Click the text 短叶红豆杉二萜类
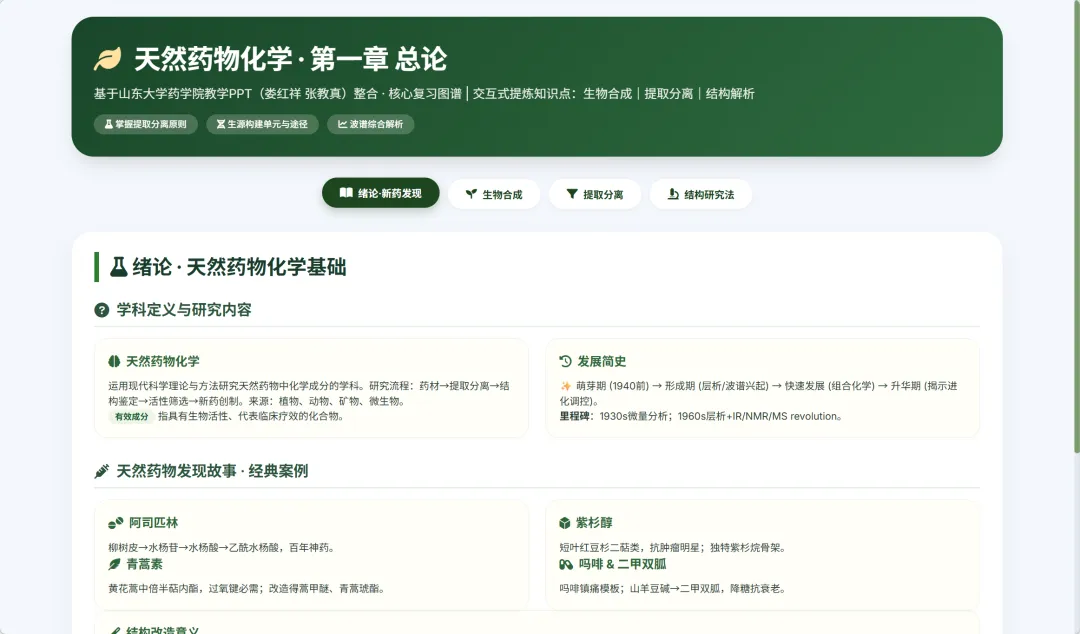The height and width of the screenshot is (634, 1080). point(601,548)
